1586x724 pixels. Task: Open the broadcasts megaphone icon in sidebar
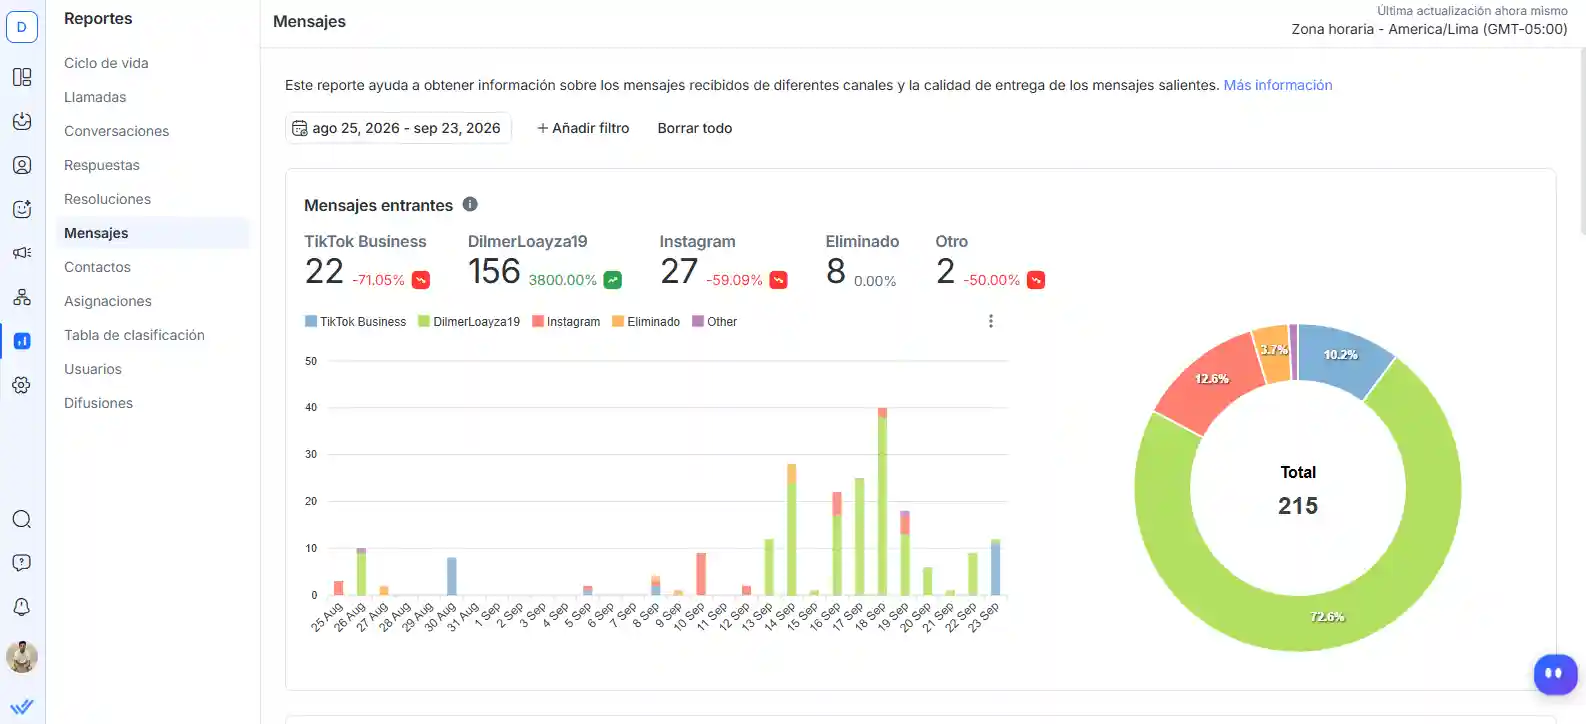22,253
